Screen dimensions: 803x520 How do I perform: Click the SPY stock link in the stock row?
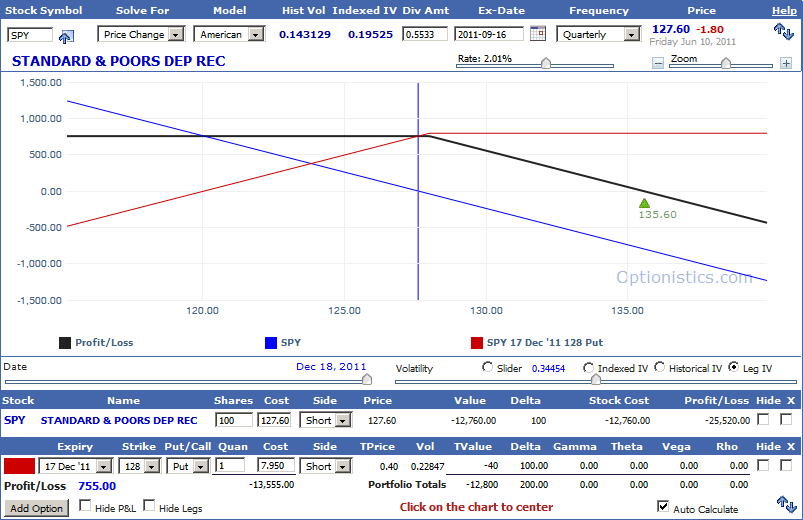pyautogui.click(x=15, y=420)
